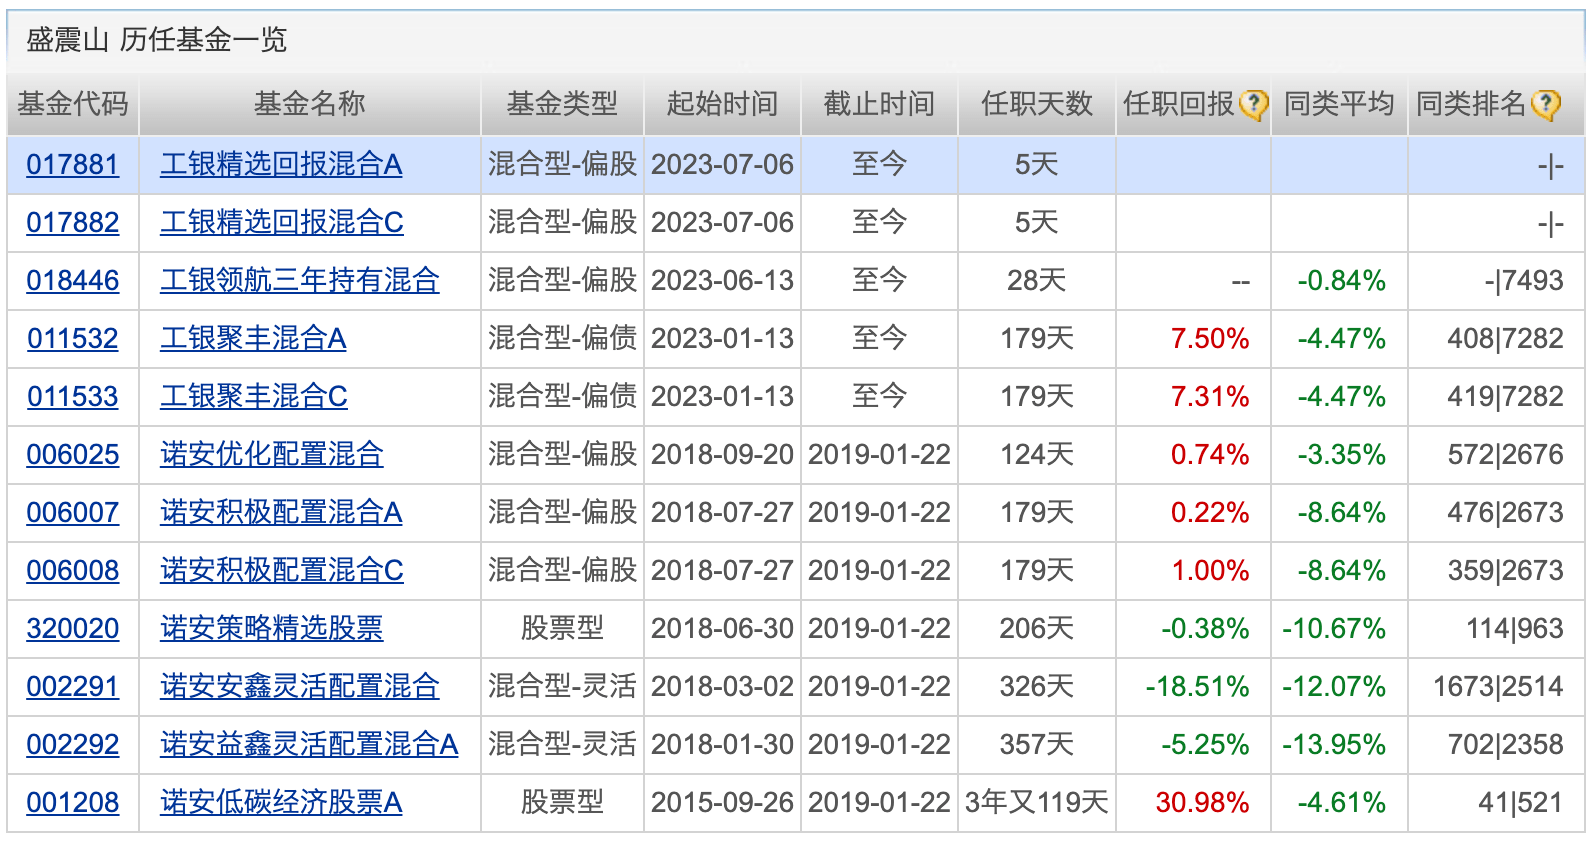This screenshot has width=1596, height=842.
Task: Open the 工银领航三年持有混合 fund link
Action: tap(300, 281)
